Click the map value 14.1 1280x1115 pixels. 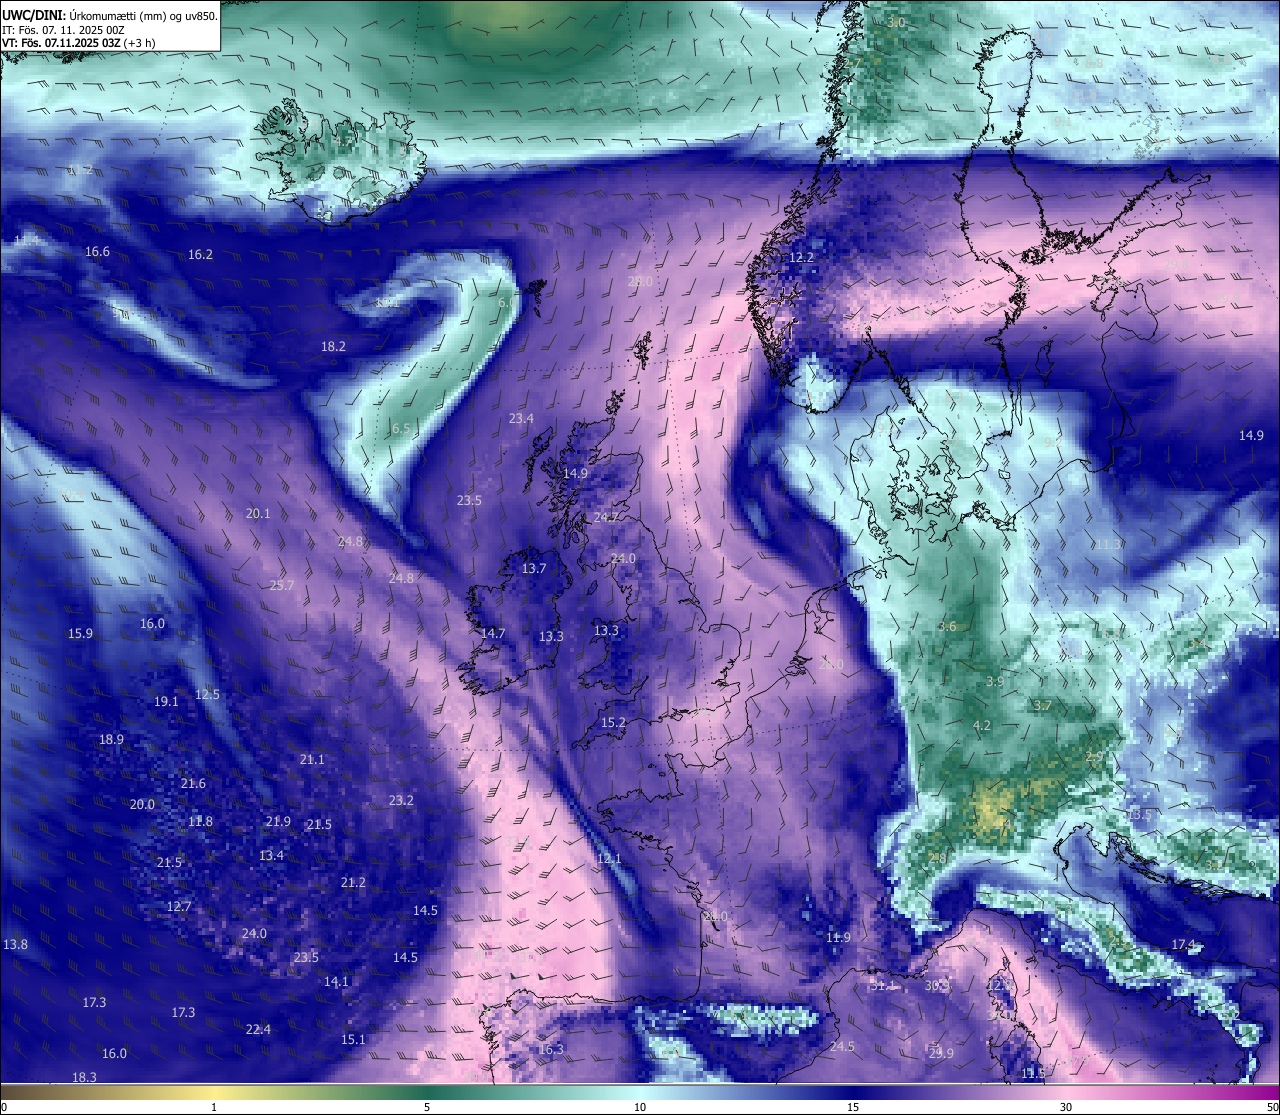pos(336,982)
